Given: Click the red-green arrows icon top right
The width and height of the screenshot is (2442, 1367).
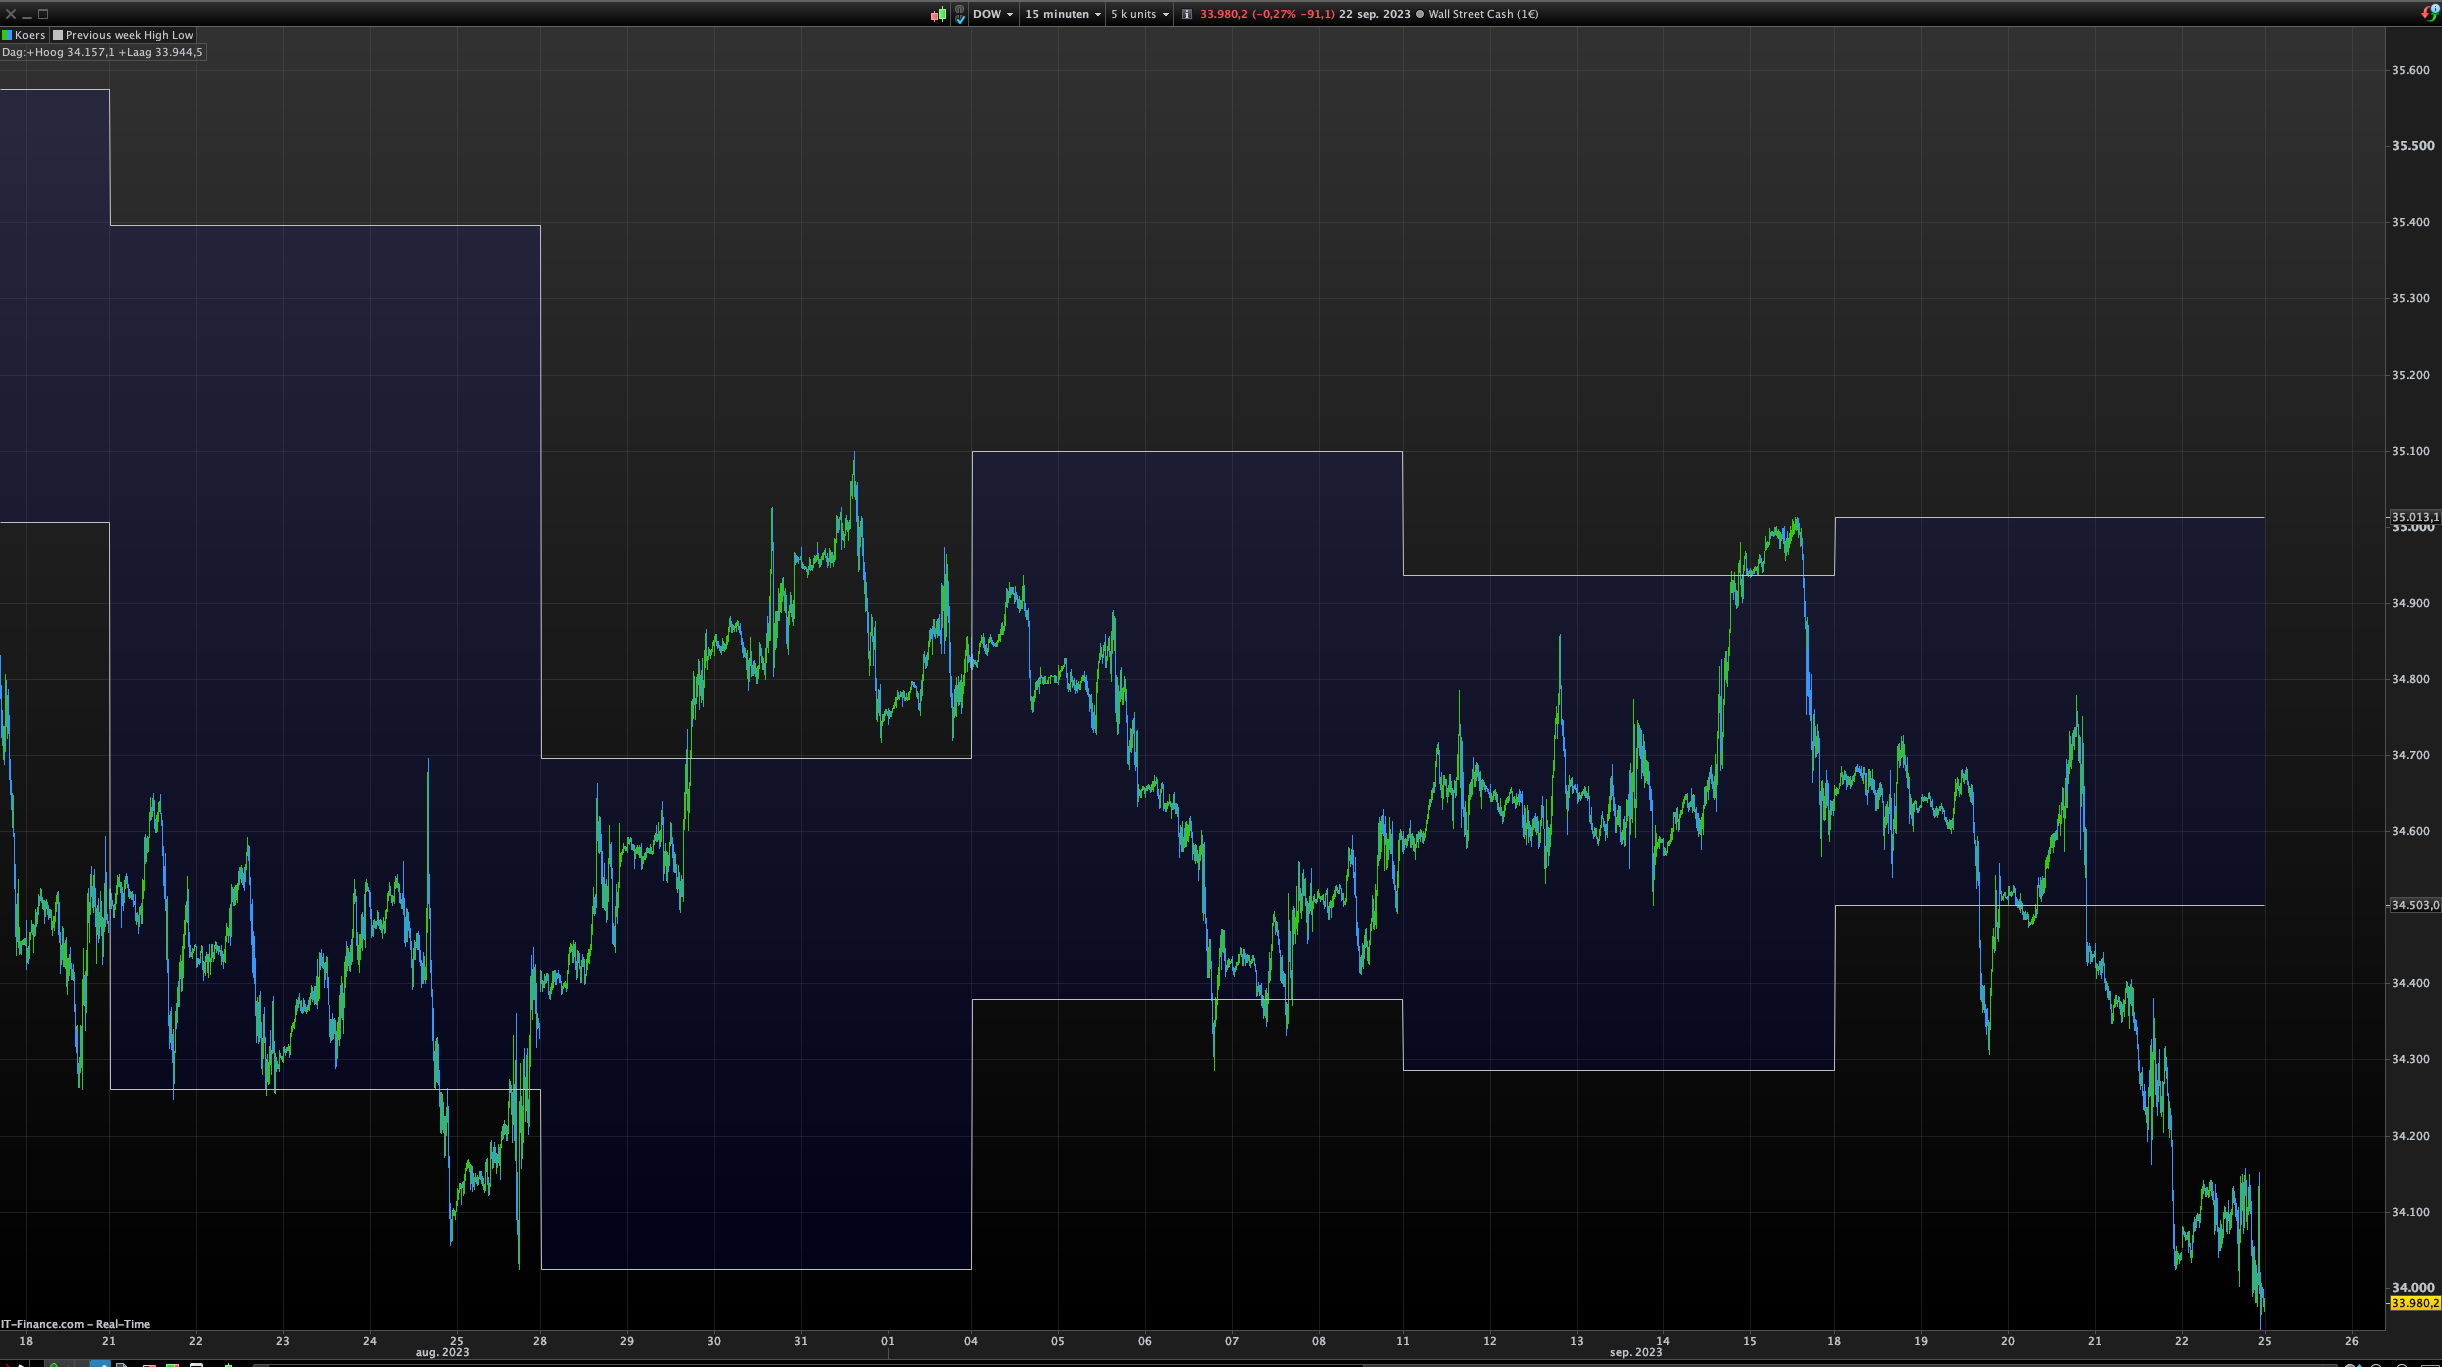Looking at the screenshot, I should (x=2430, y=13).
